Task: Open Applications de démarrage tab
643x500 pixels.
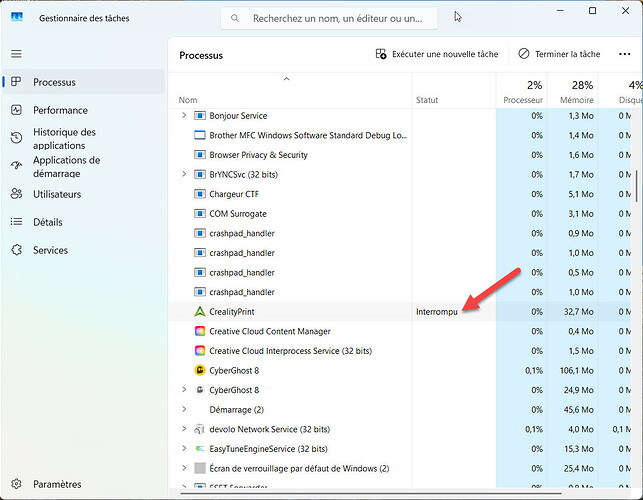Action: point(84,167)
